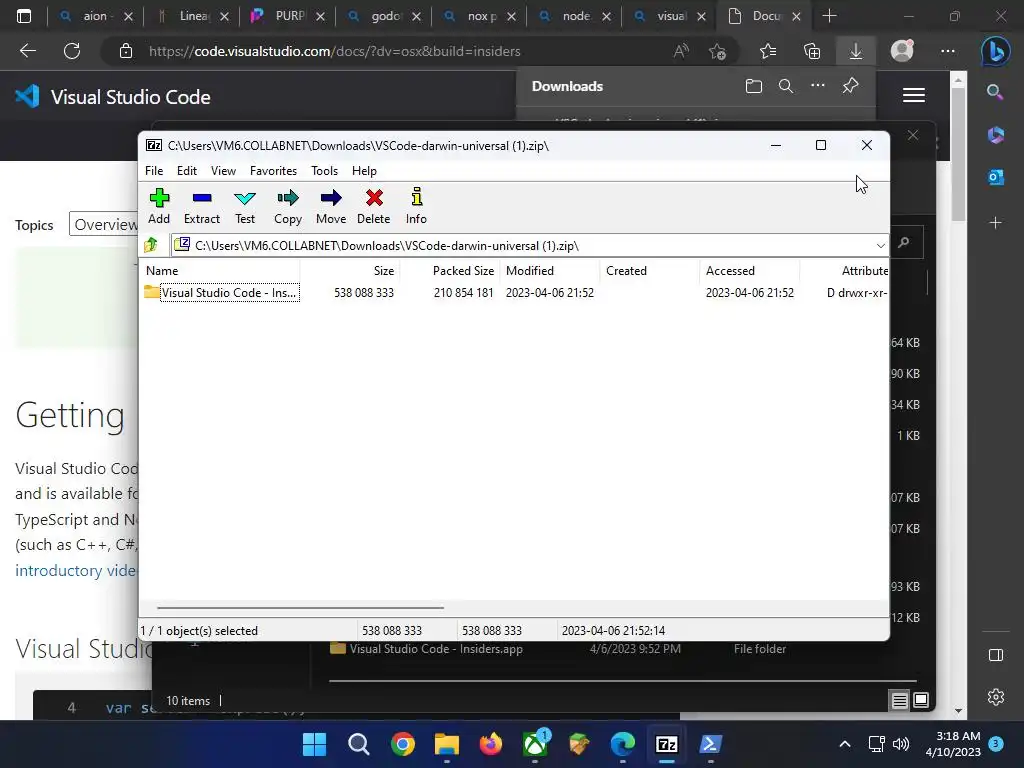Switch to the 'nox p' browser tab
Viewport: 1024px width, 768px height.
480,16
